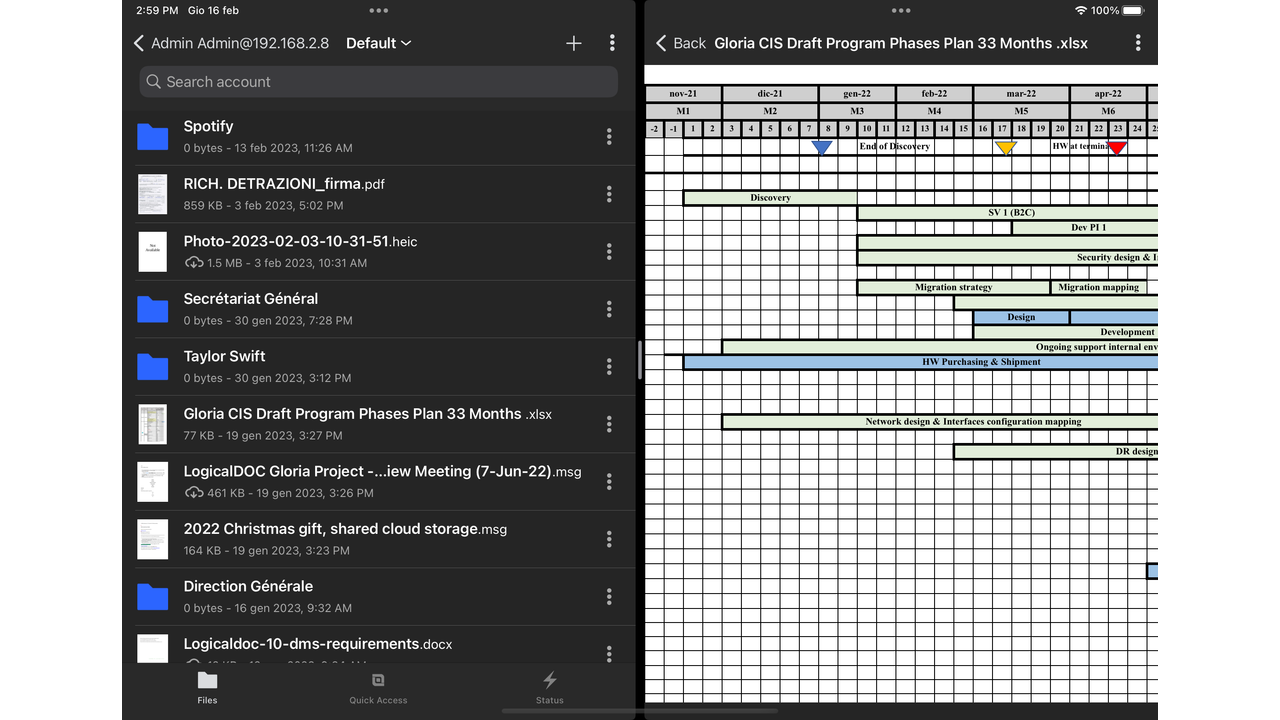The width and height of the screenshot is (1280, 720).
Task: Open the Default workspace dropdown
Action: pyautogui.click(x=378, y=43)
